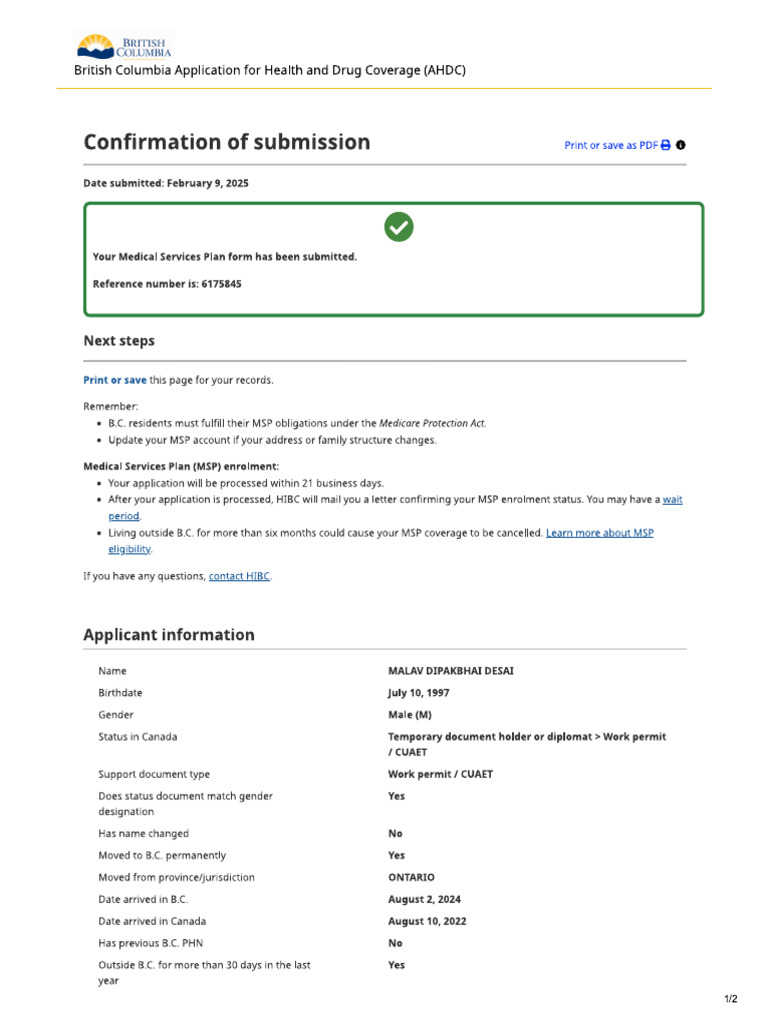This screenshot has width=768, height=1024.
Task: Click the green checkmark success icon
Action: (399, 227)
